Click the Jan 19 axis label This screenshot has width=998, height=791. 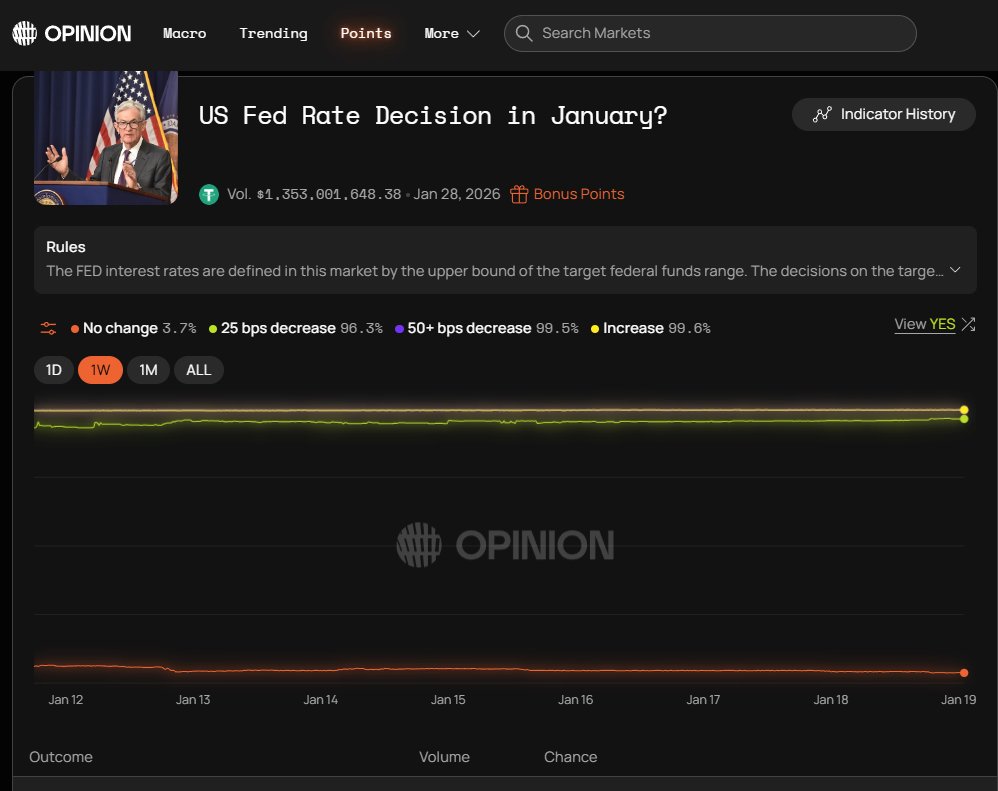coord(959,699)
